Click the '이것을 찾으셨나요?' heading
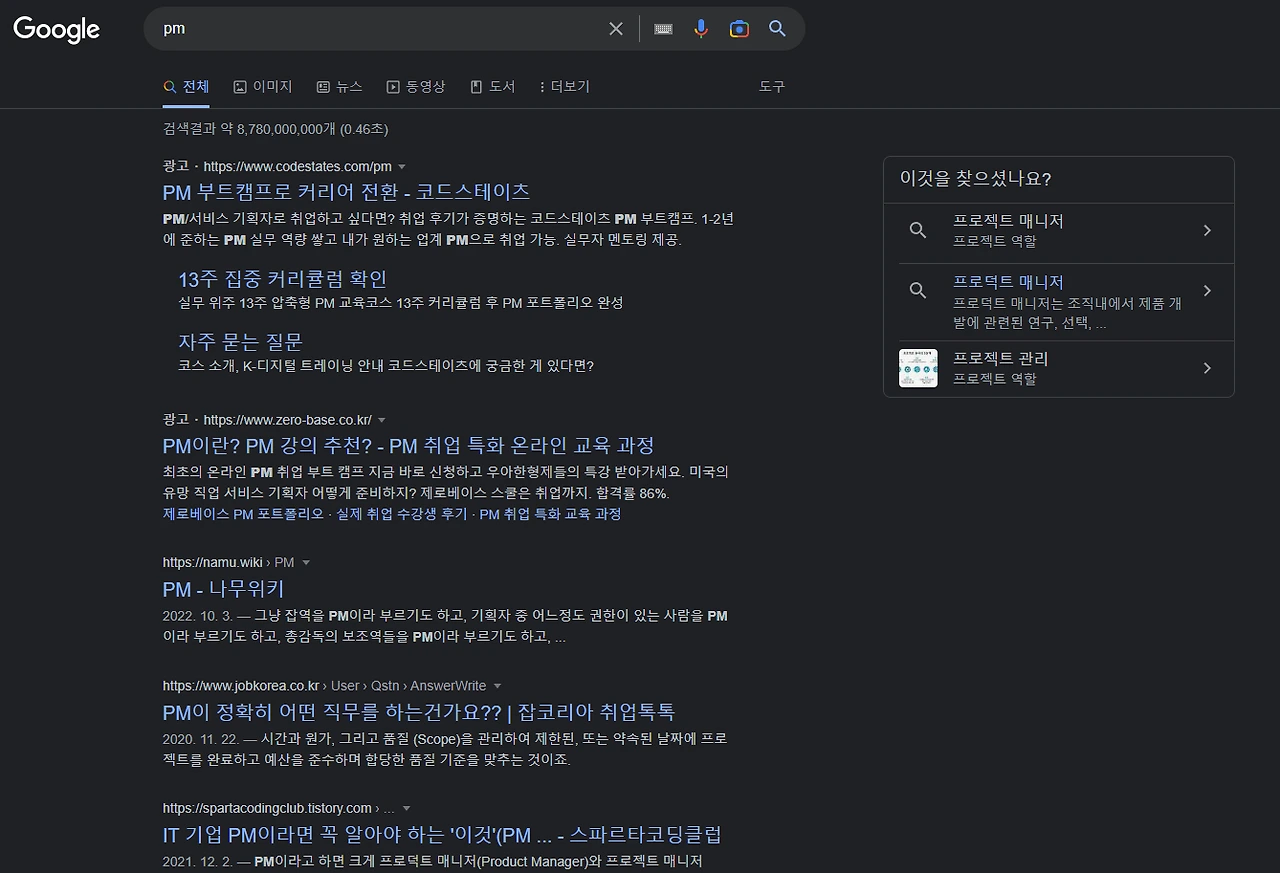Image resolution: width=1280 pixels, height=873 pixels. [975, 179]
